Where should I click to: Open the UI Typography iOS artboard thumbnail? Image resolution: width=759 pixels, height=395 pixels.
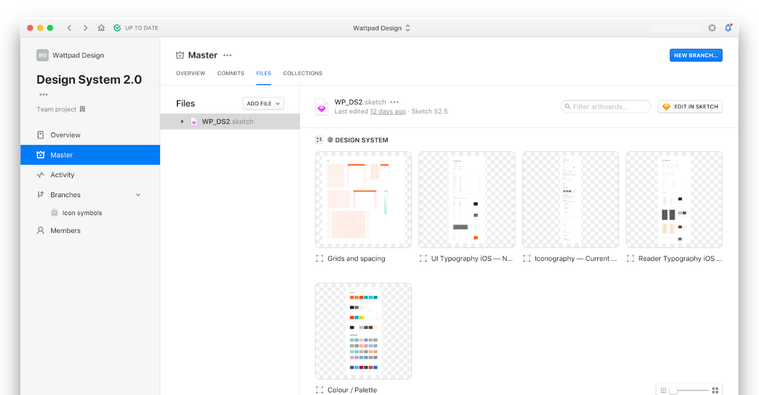click(467, 199)
